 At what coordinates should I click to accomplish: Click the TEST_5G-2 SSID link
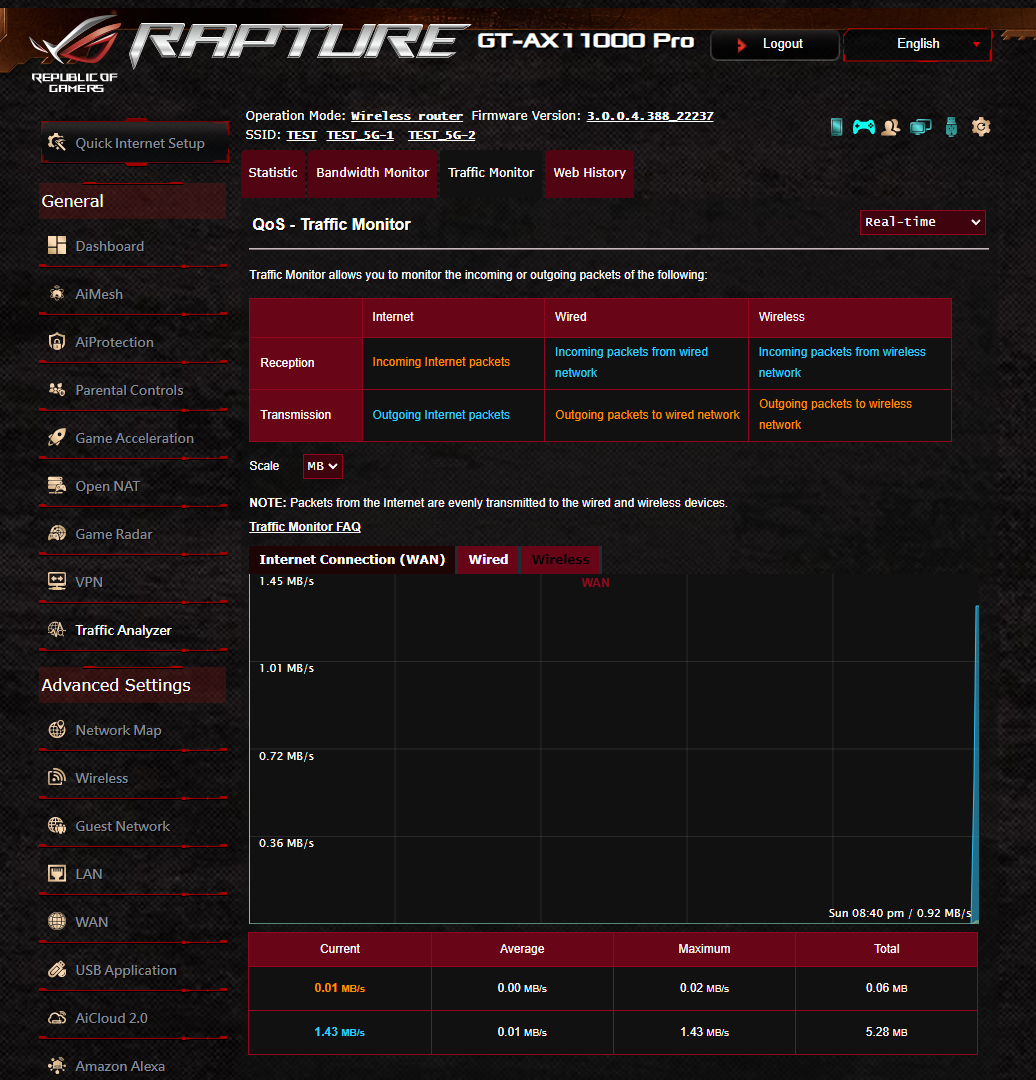pyautogui.click(x=442, y=135)
